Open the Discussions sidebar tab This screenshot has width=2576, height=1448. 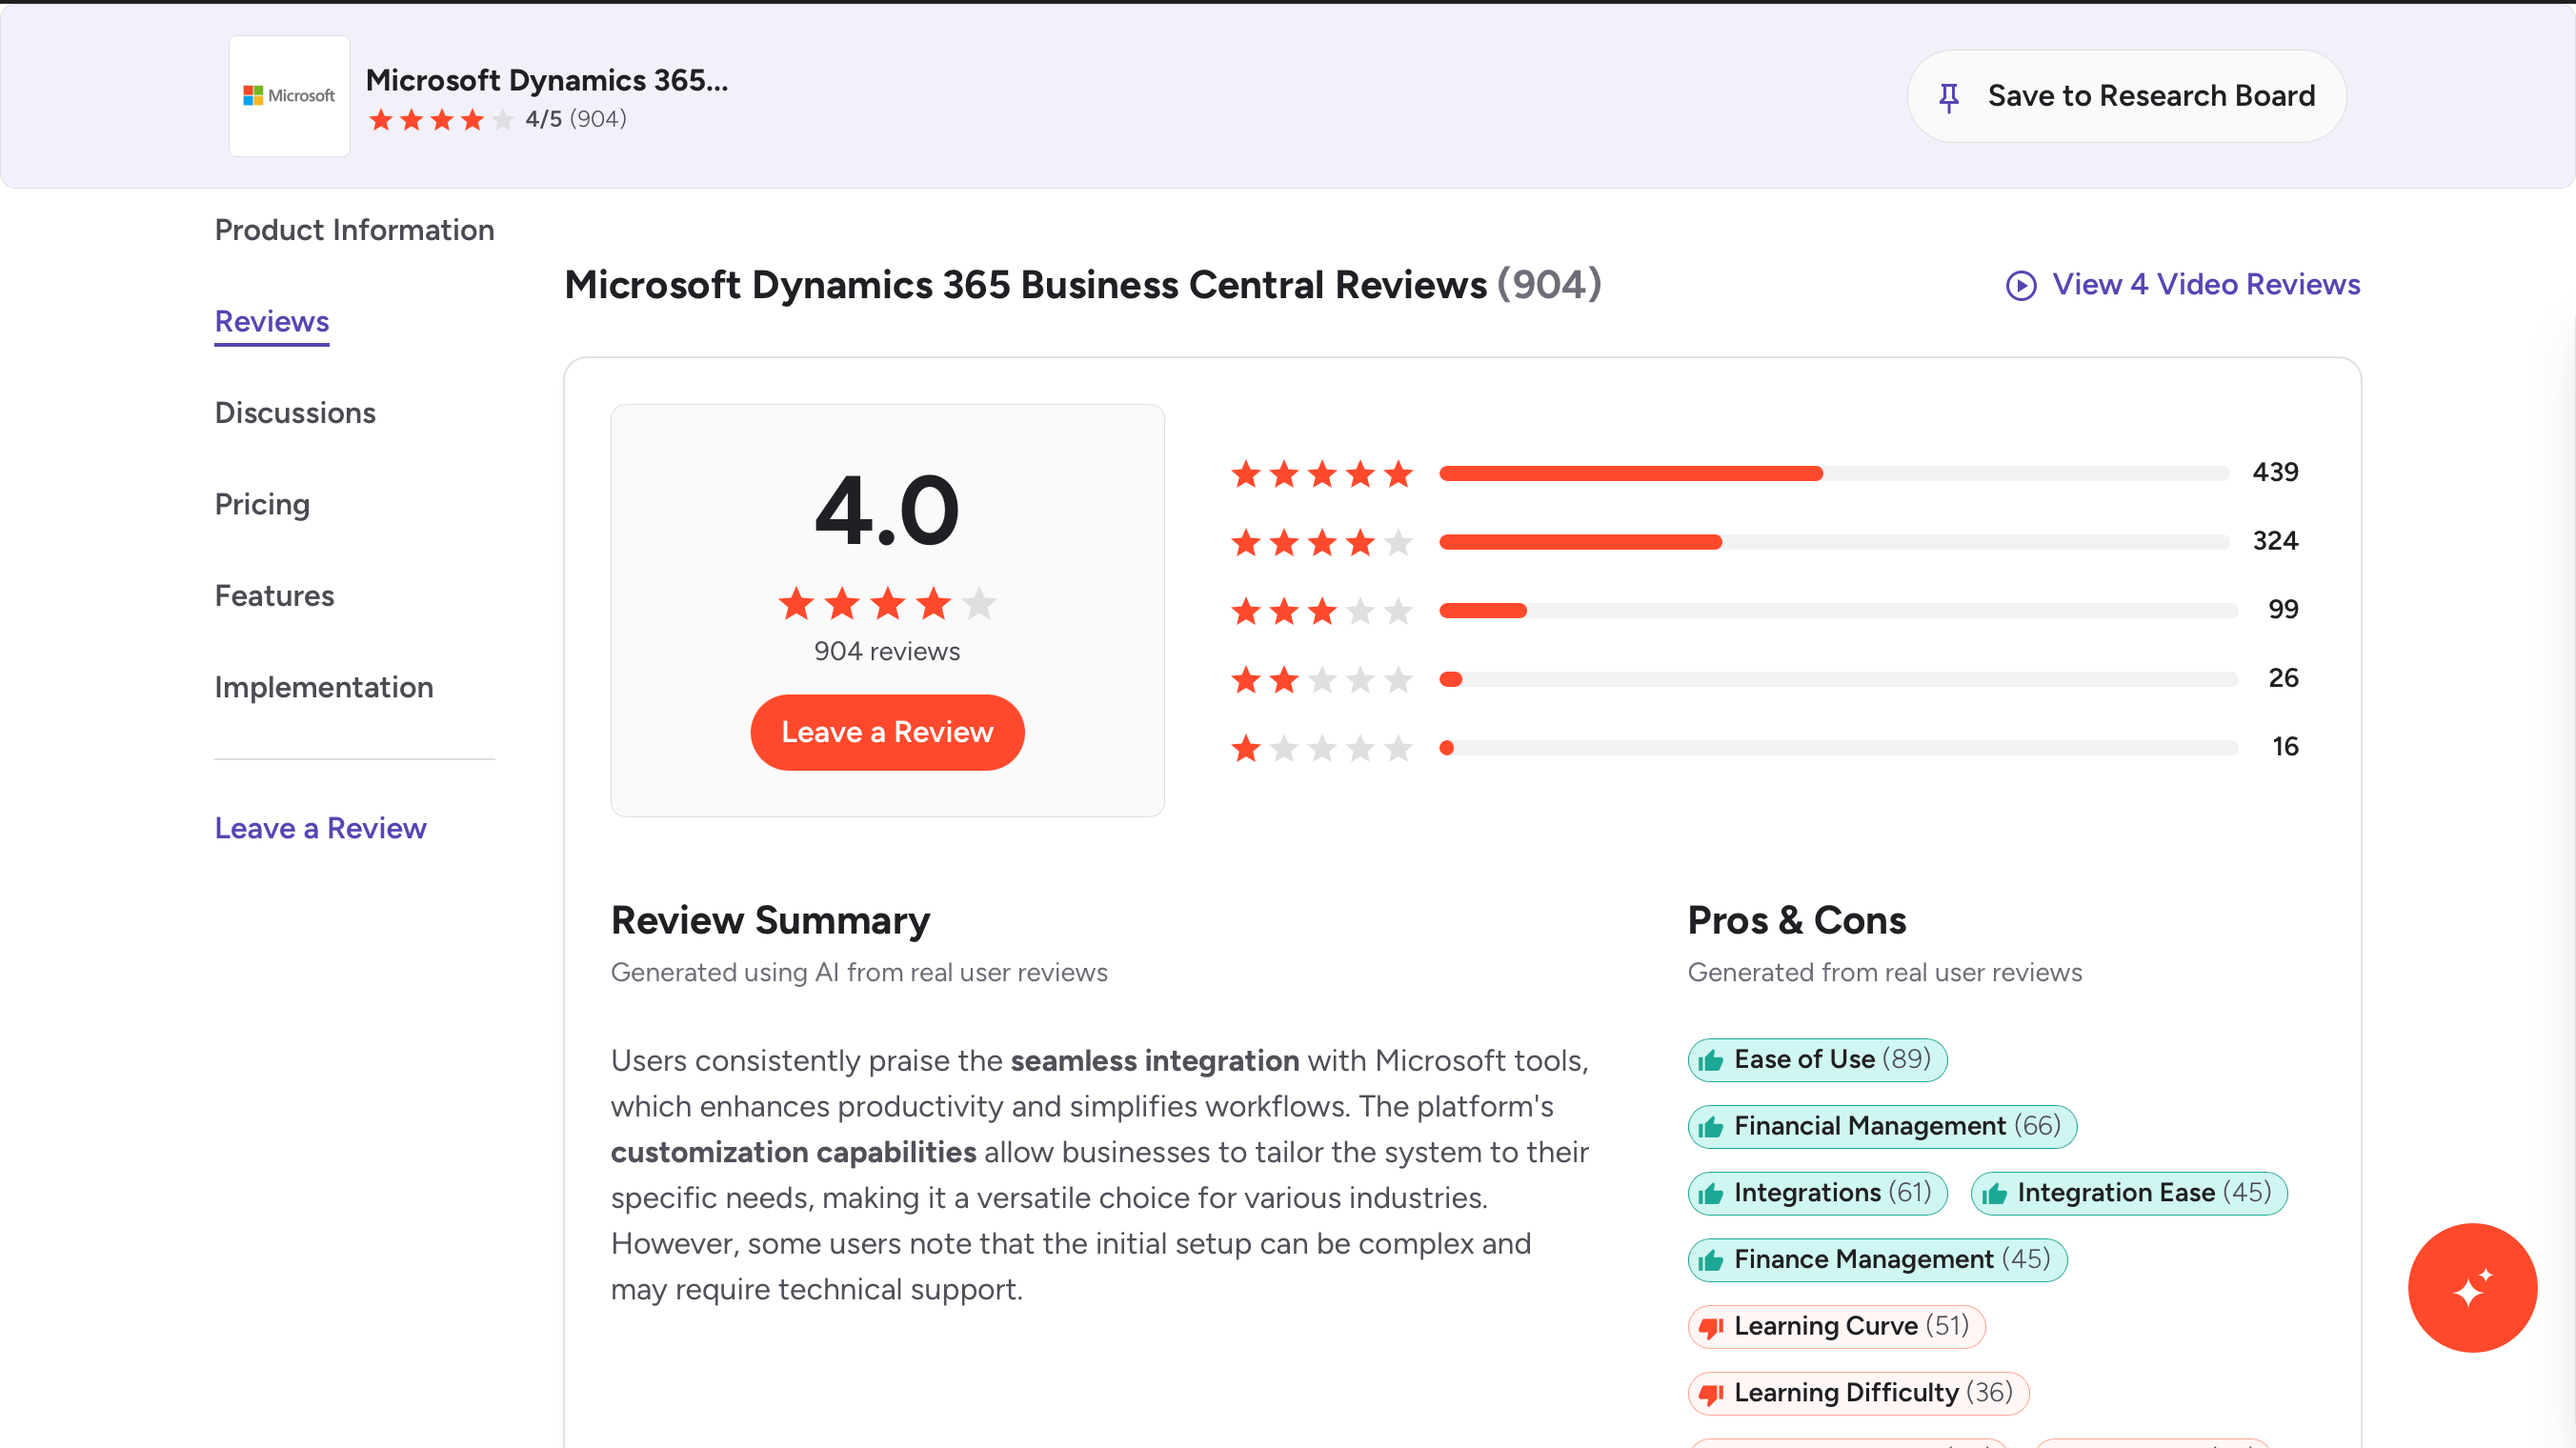coord(295,413)
